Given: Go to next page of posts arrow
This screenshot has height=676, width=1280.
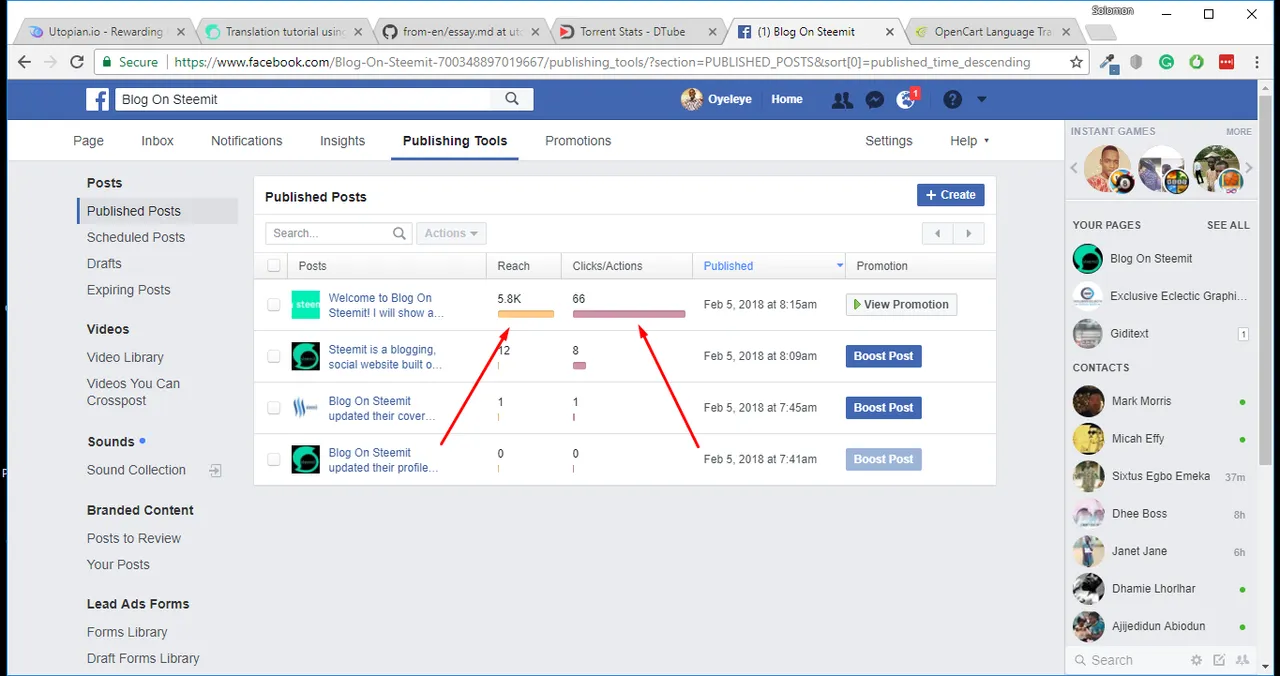Looking at the screenshot, I should click(x=968, y=234).
